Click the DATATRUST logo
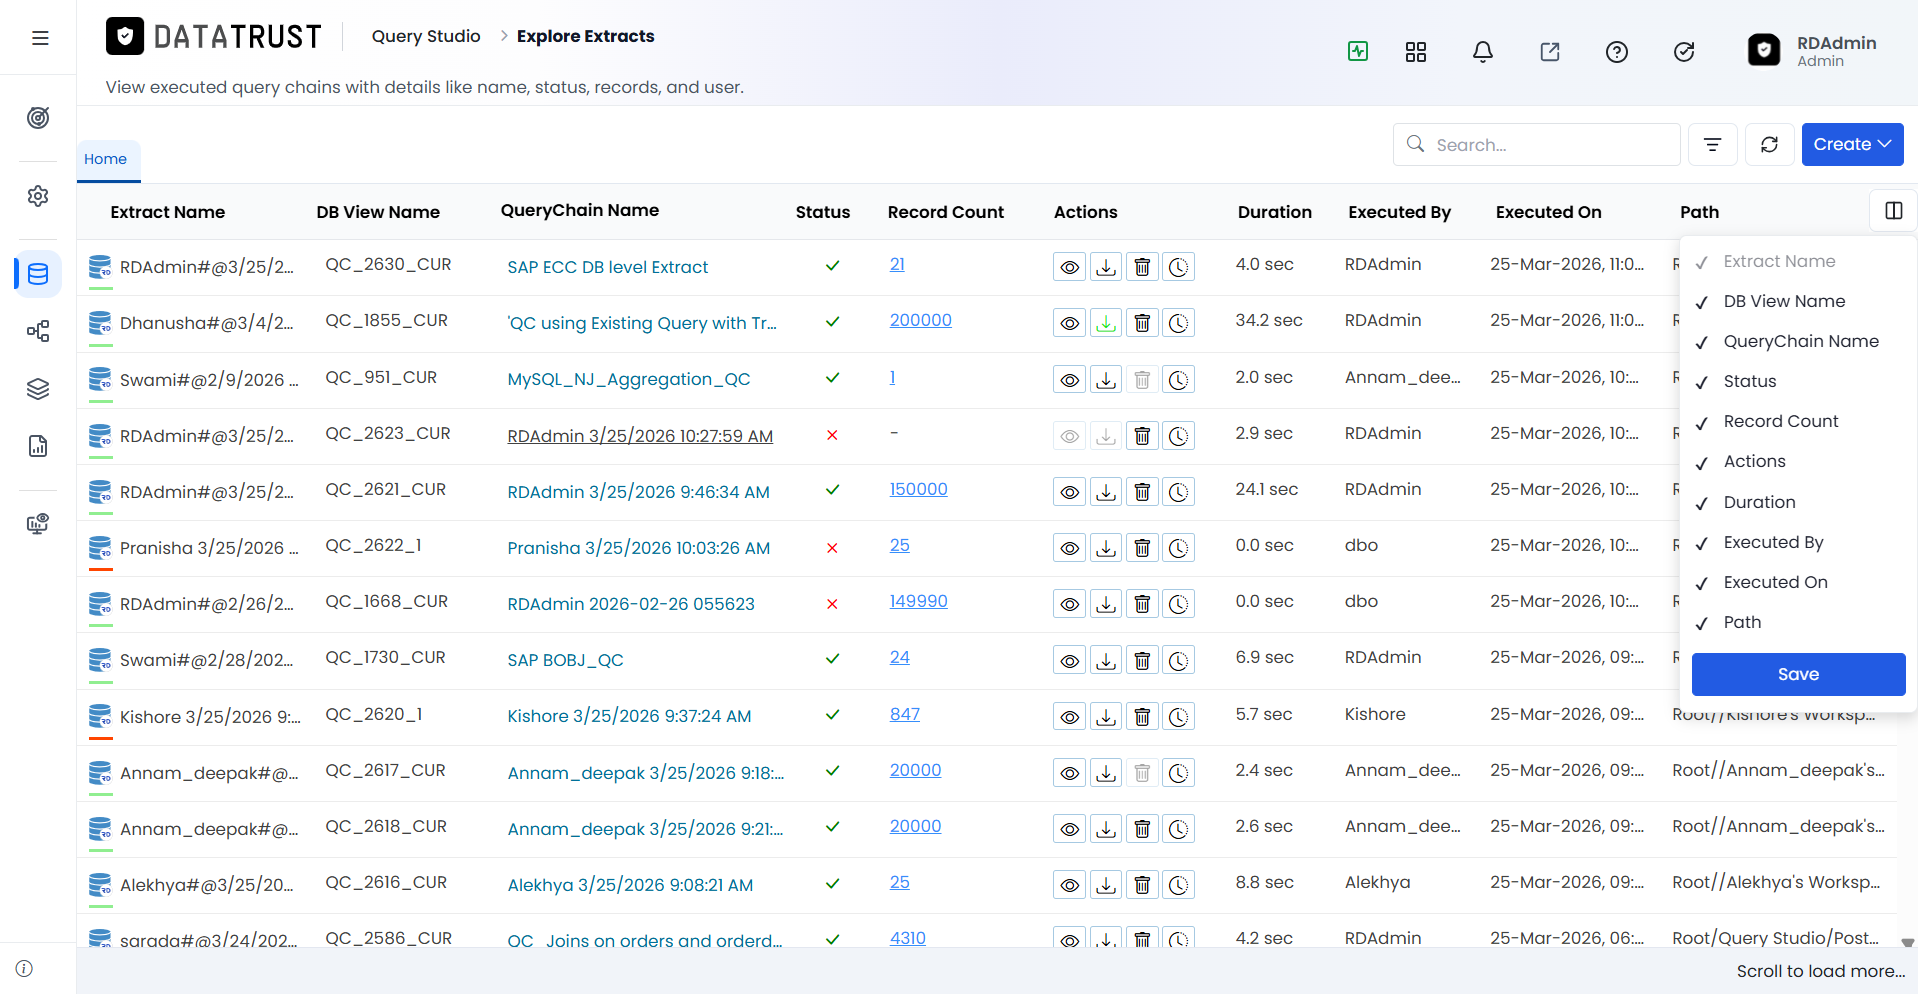This screenshot has height=994, width=1918. point(214,37)
